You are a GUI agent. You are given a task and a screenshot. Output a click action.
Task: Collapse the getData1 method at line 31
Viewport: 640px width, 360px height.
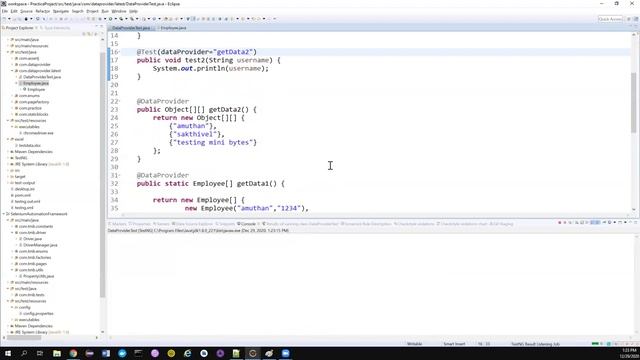pyautogui.click(x=119, y=175)
